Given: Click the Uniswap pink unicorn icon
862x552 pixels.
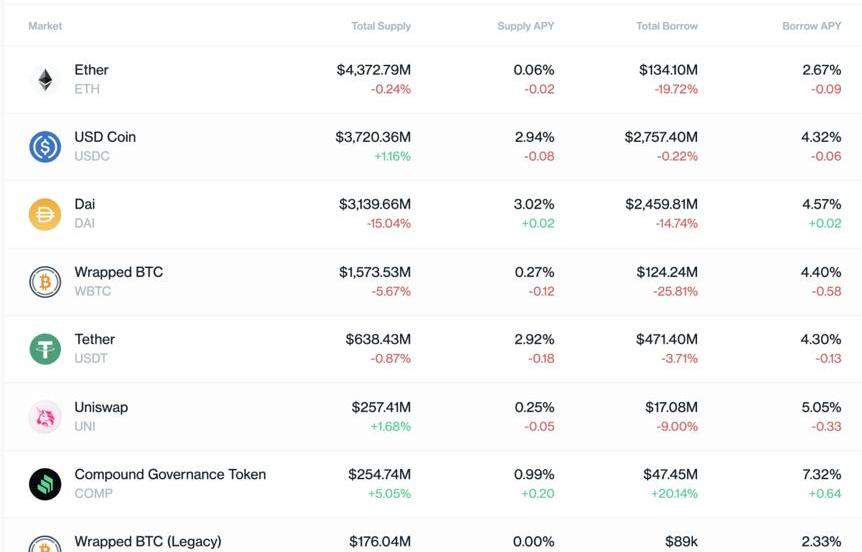Looking at the screenshot, I should (45, 417).
